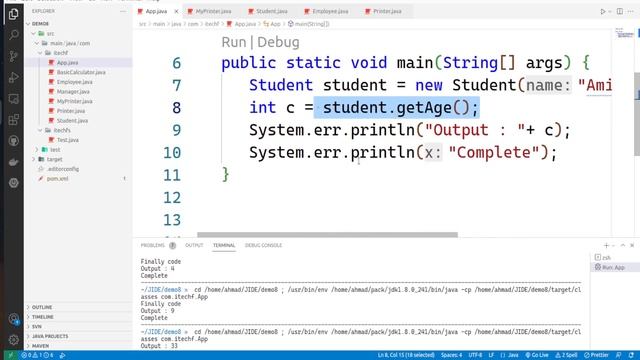
Task: Click the editor horizontal scrollbar
Action: click(x=327, y=235)
